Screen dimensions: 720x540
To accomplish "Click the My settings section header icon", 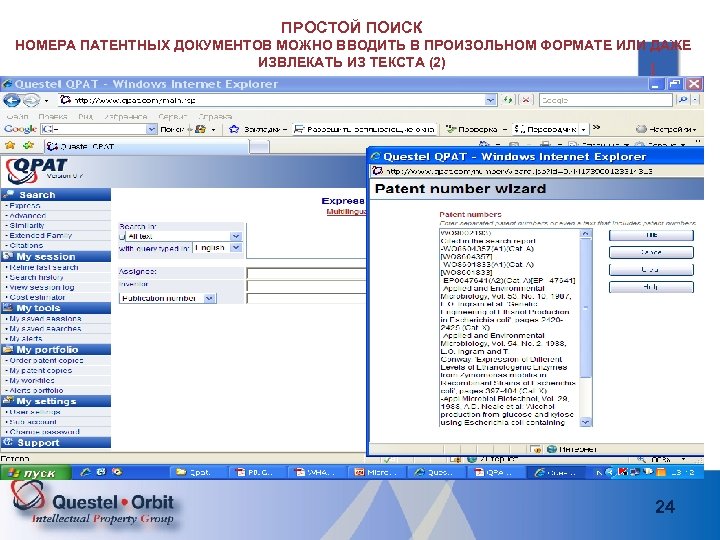I will [7, 401].
